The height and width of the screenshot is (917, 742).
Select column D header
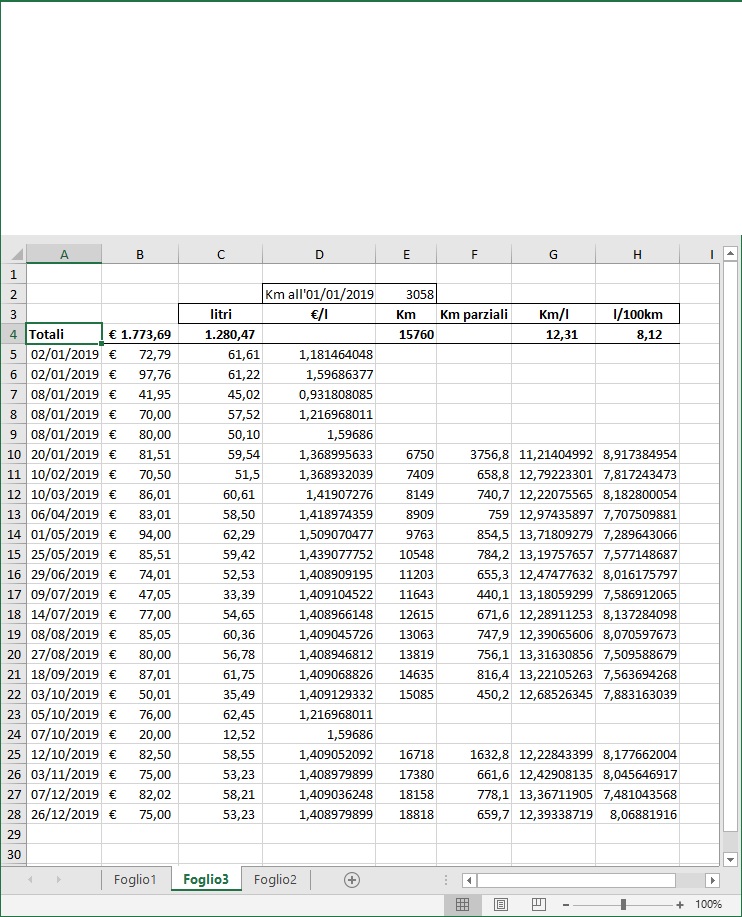(319, 254)
